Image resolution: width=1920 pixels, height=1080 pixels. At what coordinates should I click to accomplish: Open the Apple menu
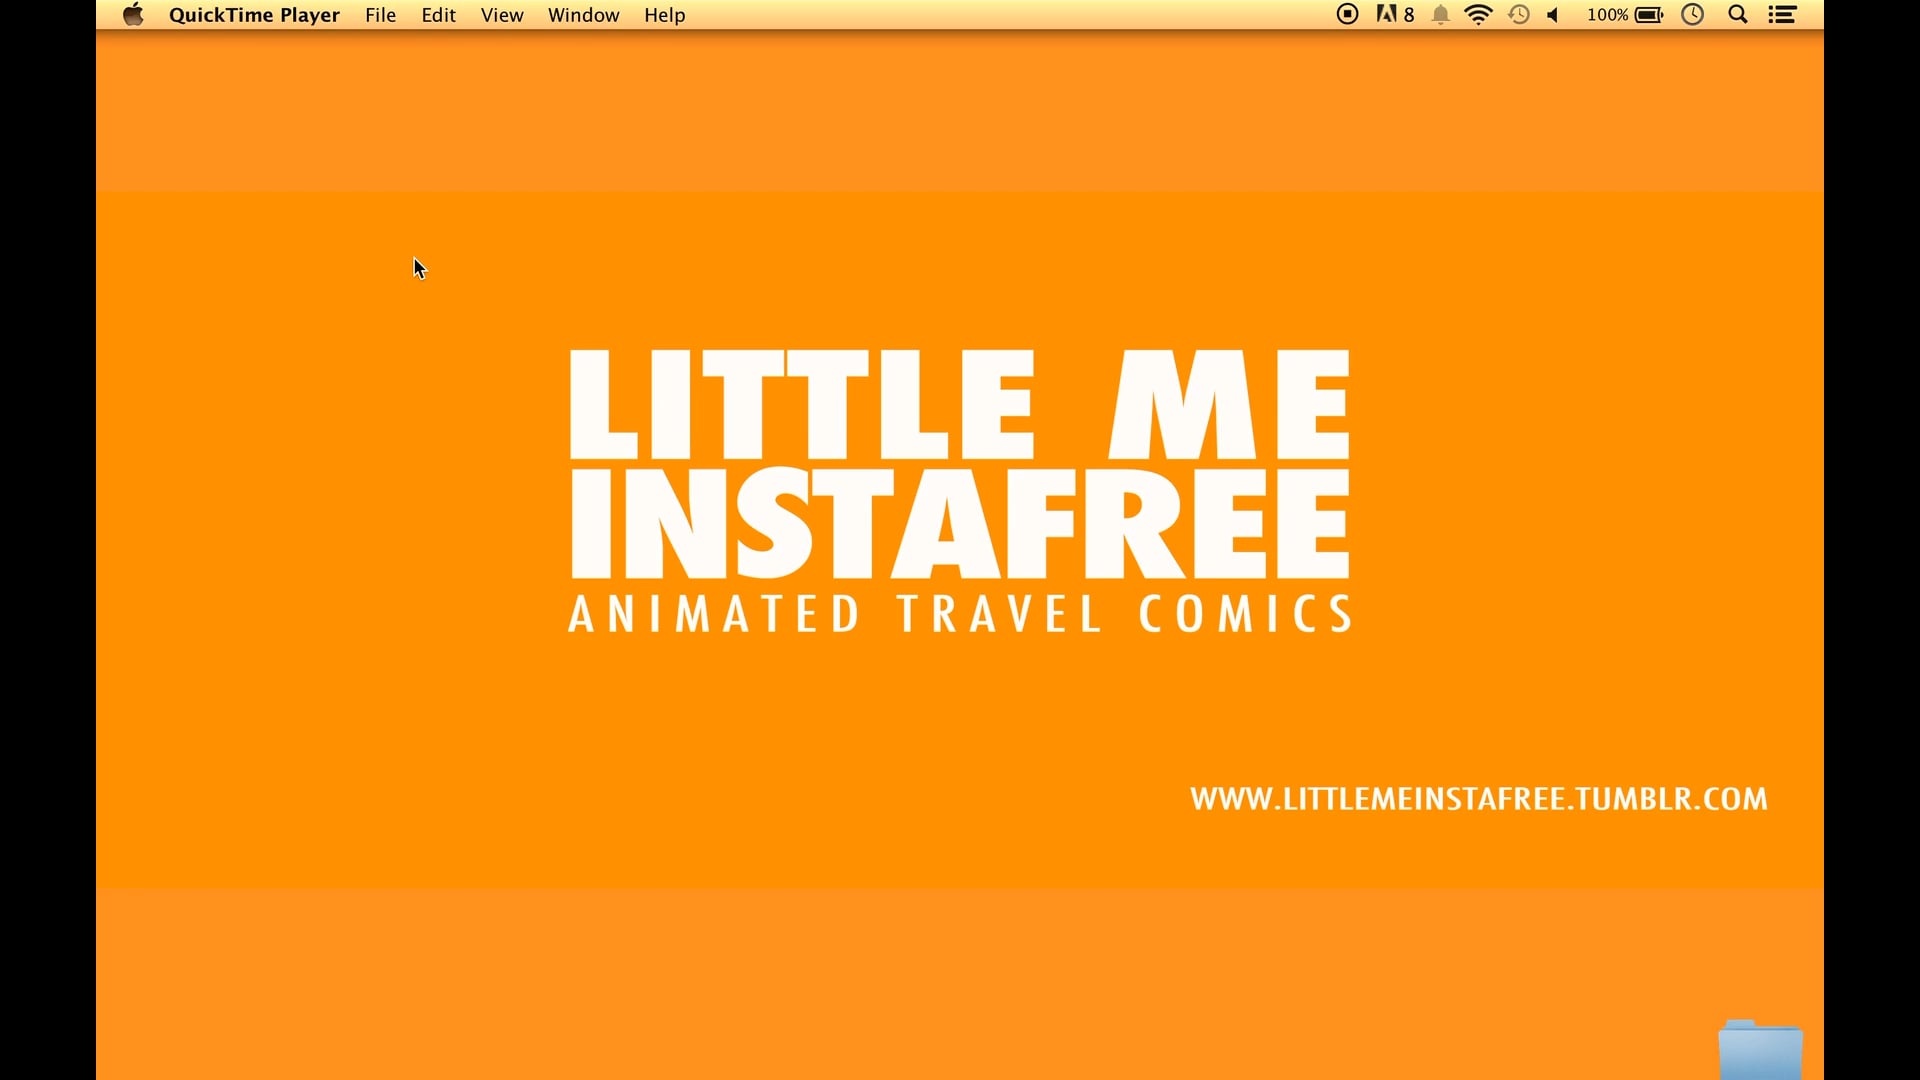coord(133,14)
